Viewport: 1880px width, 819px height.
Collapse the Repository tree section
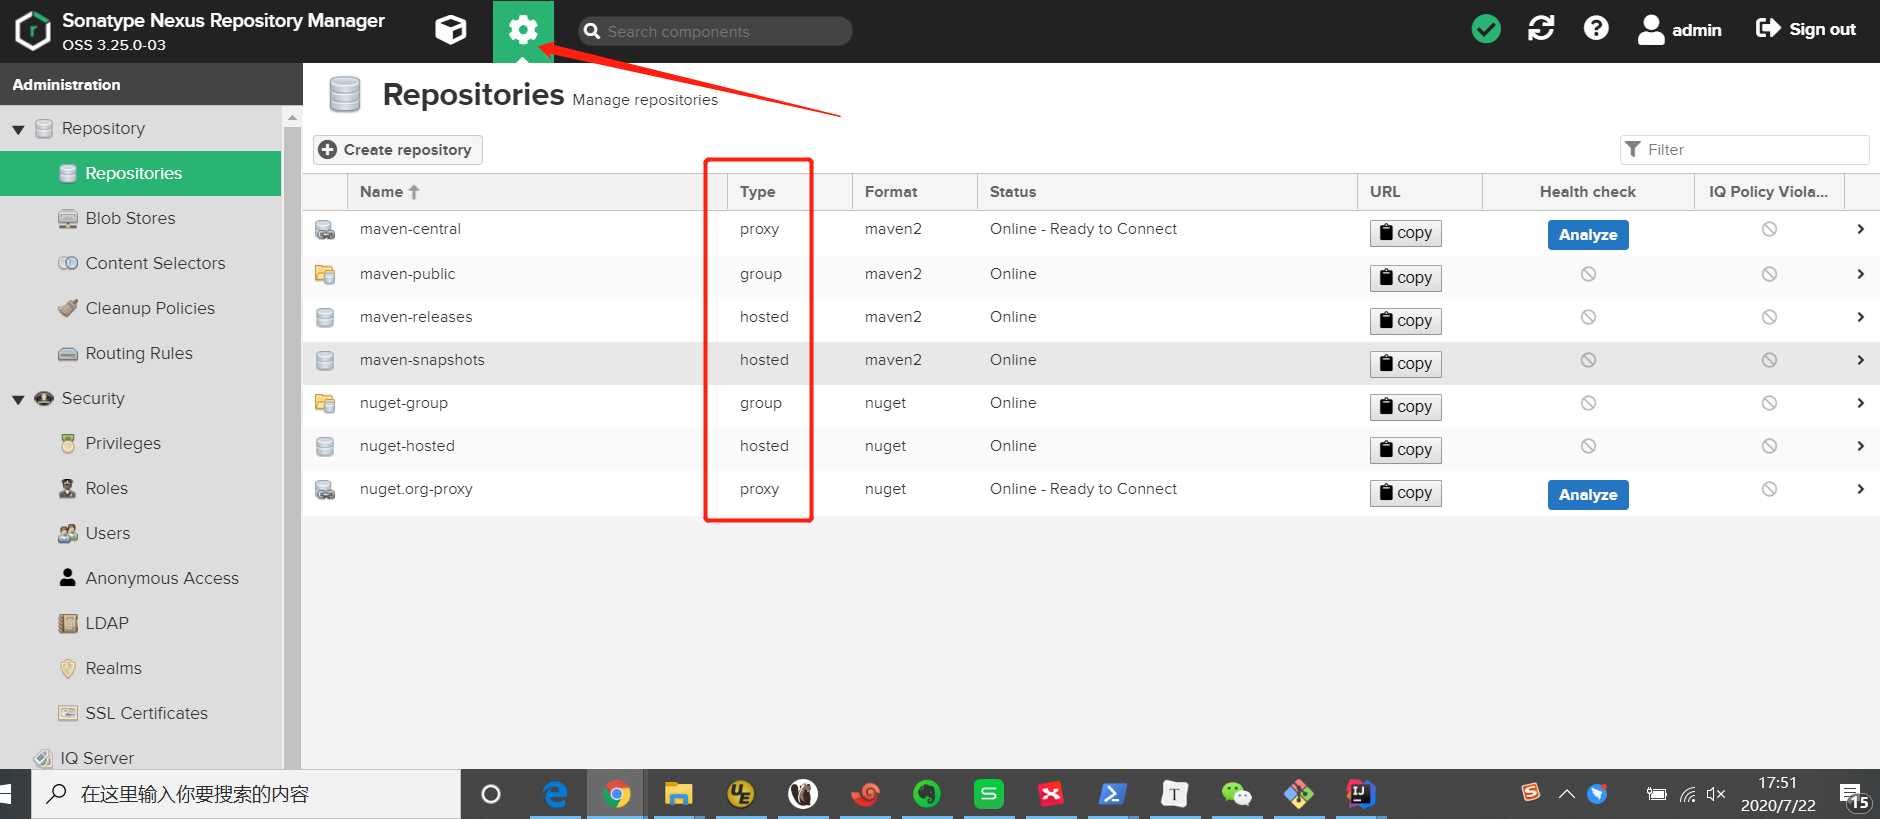(18, 129)
